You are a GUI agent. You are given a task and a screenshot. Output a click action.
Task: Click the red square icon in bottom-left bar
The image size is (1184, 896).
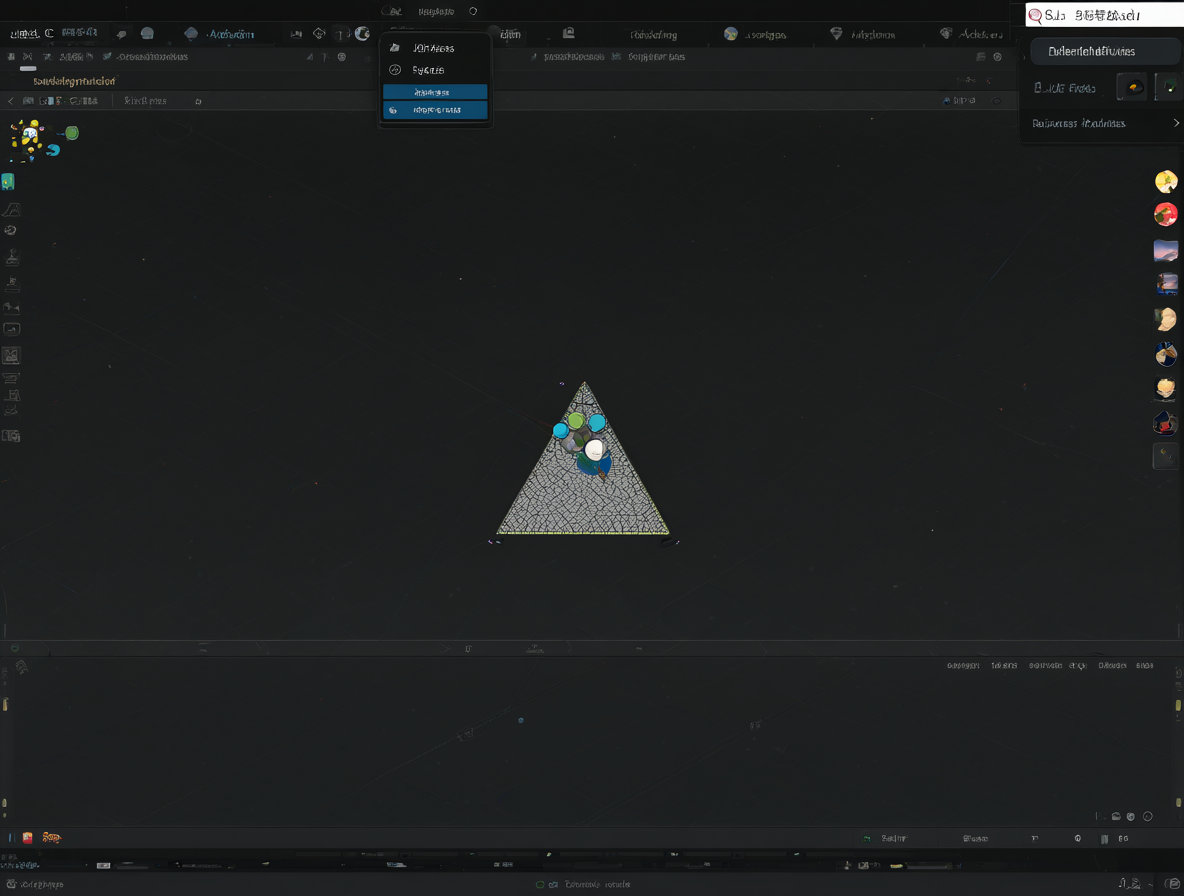point(28,837)
